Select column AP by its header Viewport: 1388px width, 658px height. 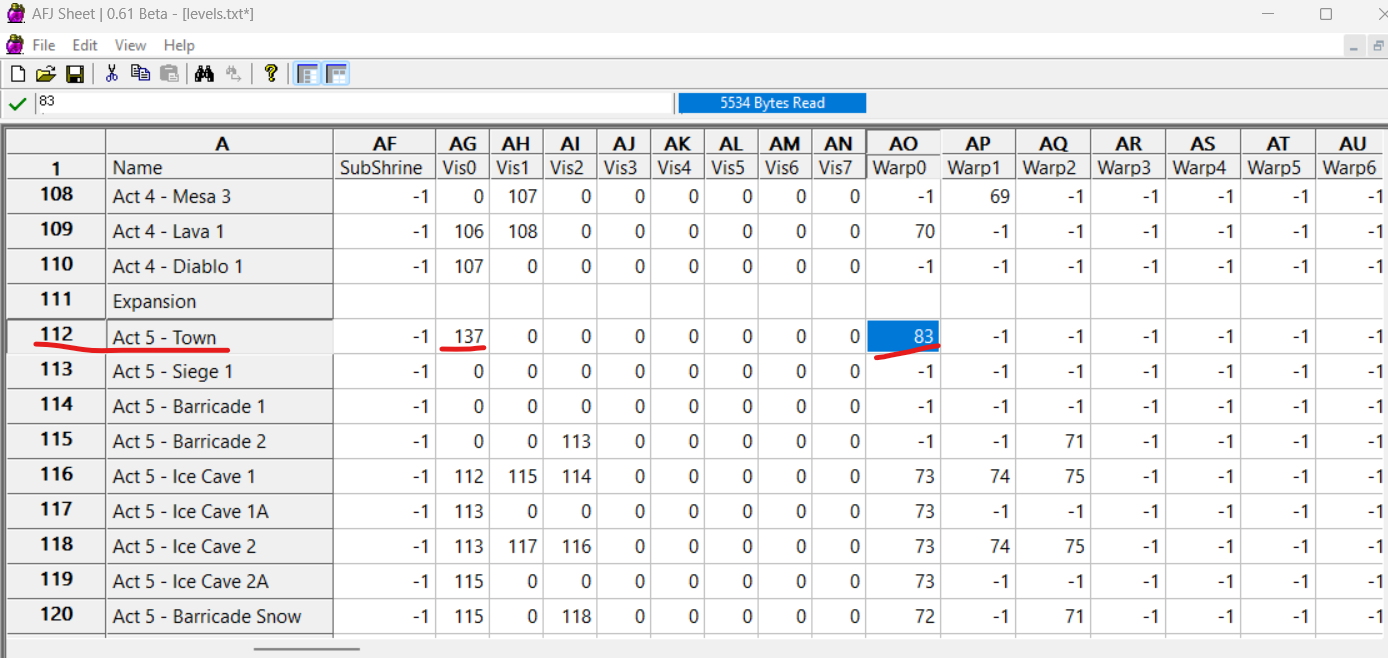point(977,143)
